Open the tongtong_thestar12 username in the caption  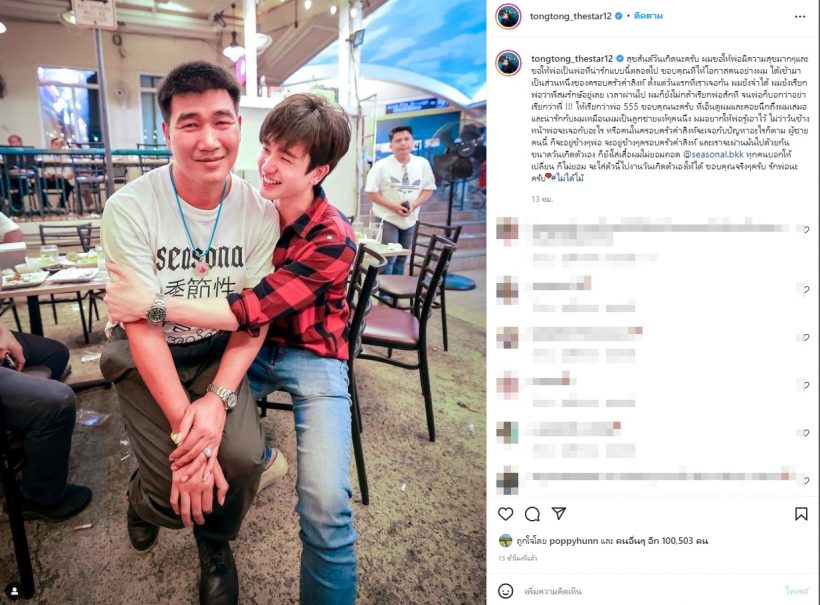[x=572, y=59]
